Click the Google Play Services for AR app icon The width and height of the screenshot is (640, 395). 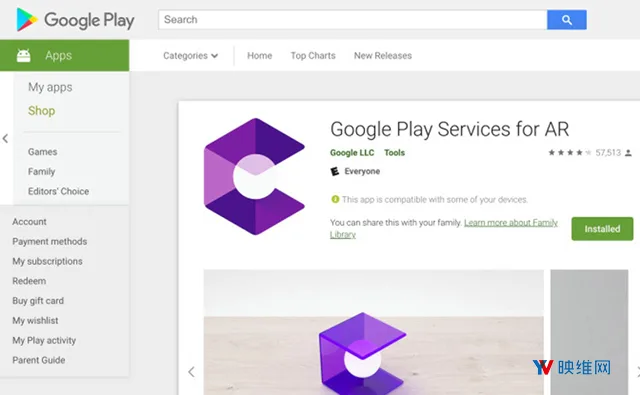(x=254, y=176)
